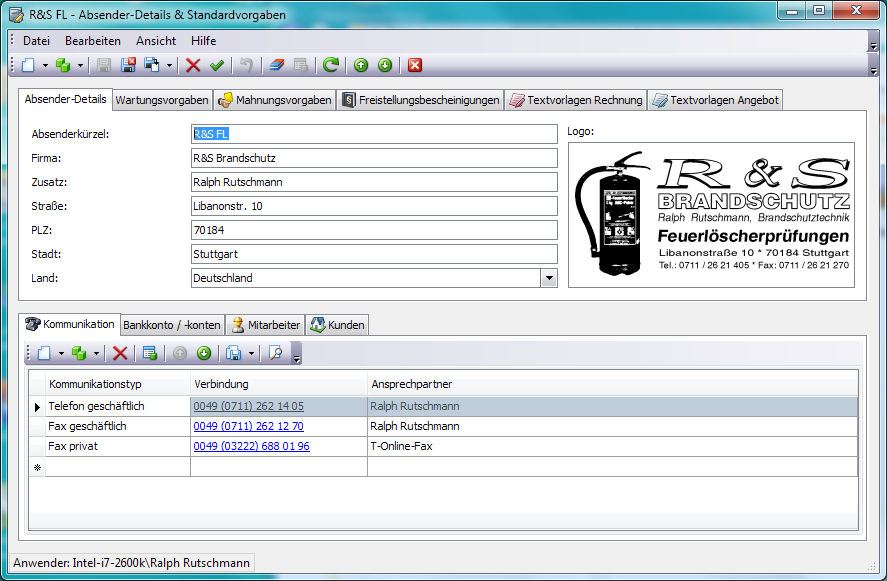The image size is (887, 581).
Task: Click the Firma field containing R&S Brandschutz
Action: click(374, 158)
